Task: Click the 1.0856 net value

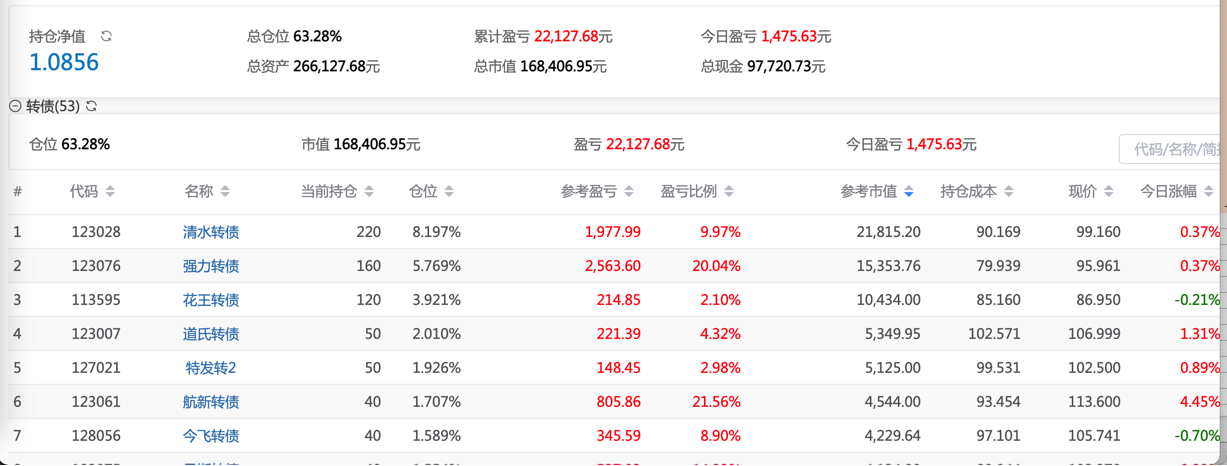Action: point(64,62)
